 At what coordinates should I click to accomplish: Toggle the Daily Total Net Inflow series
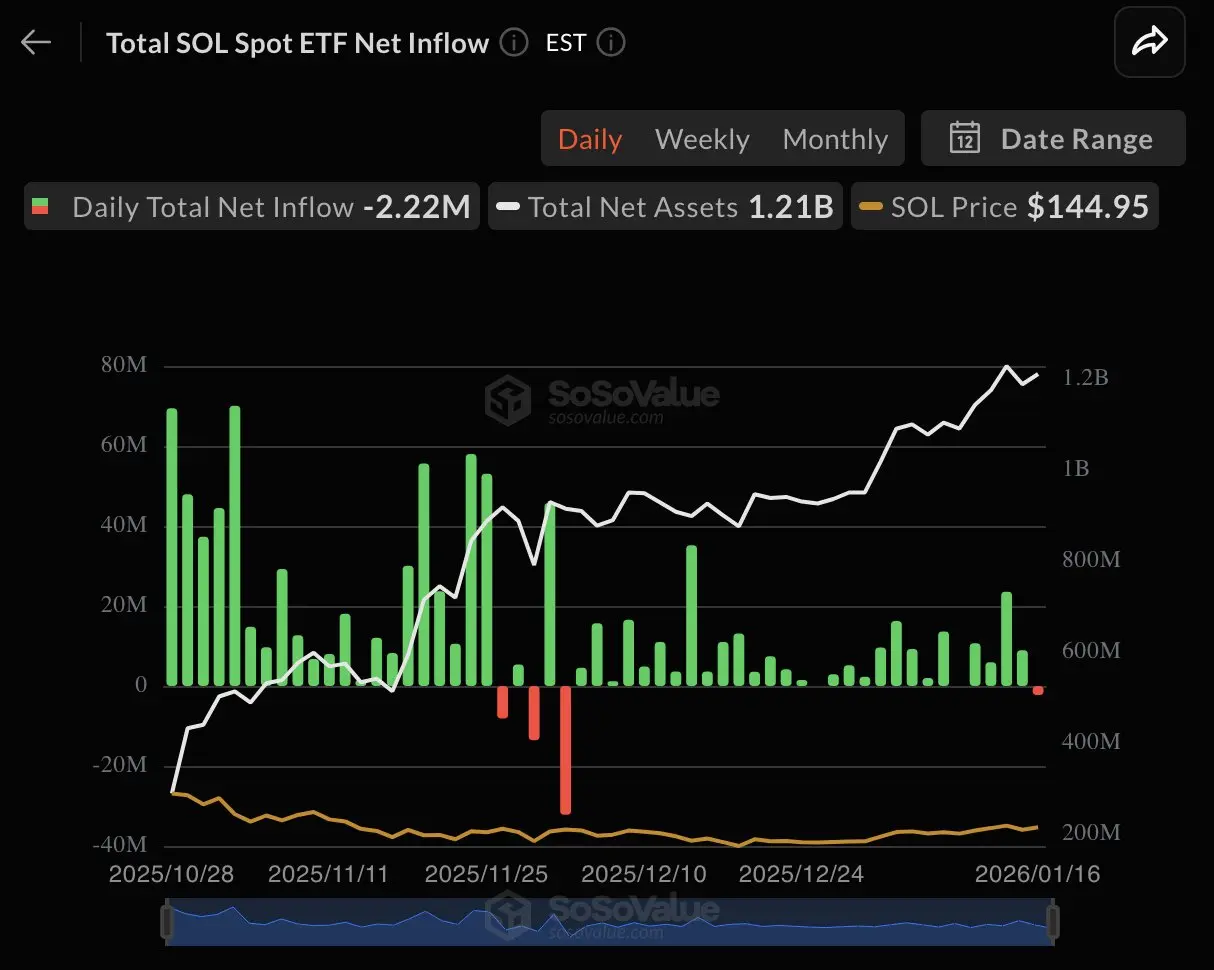[x=252, y=207]
